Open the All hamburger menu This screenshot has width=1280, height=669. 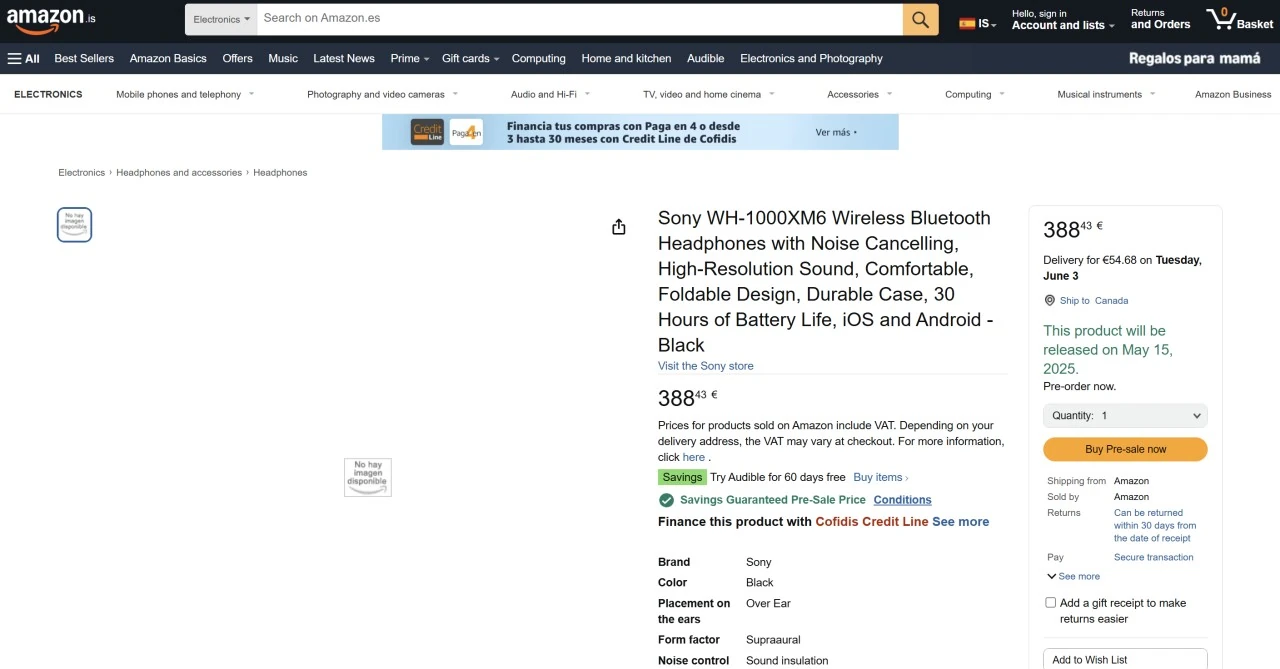tap(23, 58)
